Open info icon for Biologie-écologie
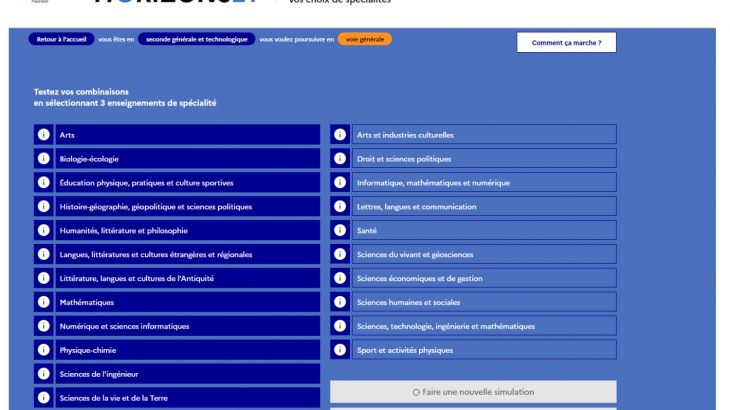 [x=43, y=159]
